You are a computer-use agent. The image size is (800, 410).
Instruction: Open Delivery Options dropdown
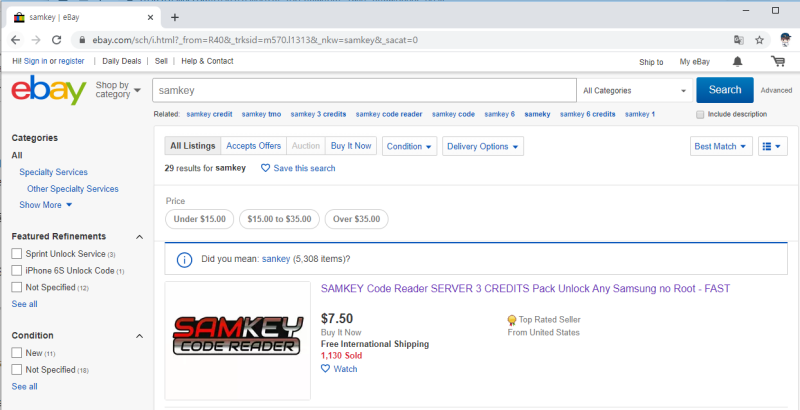coord(483,146)
